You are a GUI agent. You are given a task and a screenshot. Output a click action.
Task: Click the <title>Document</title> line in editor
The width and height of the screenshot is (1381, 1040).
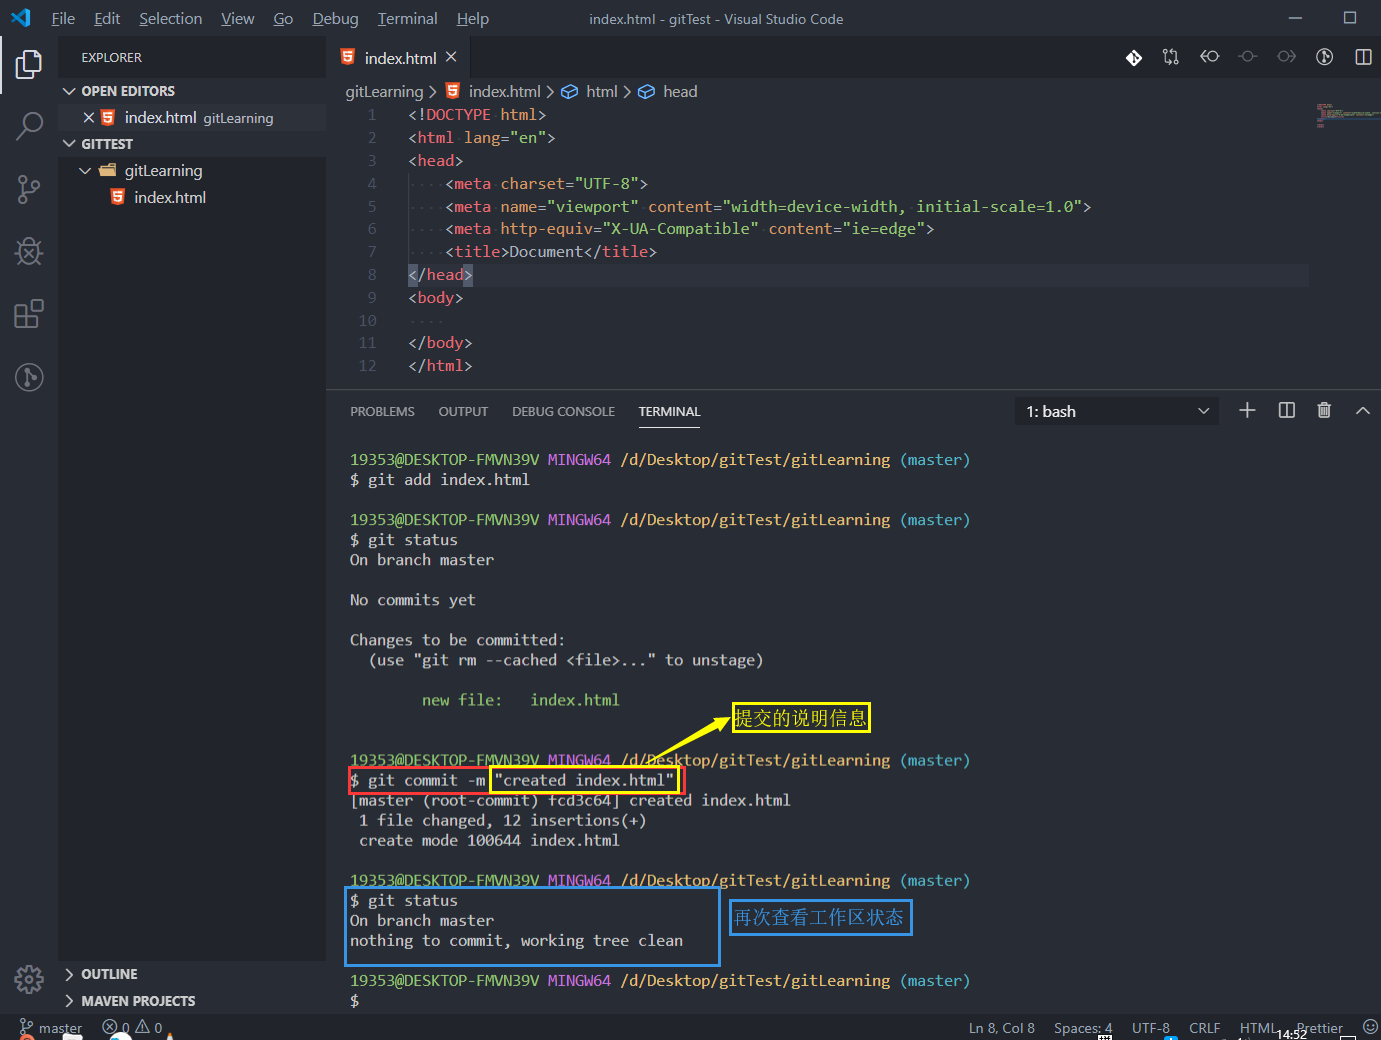[x=551, y=252]
